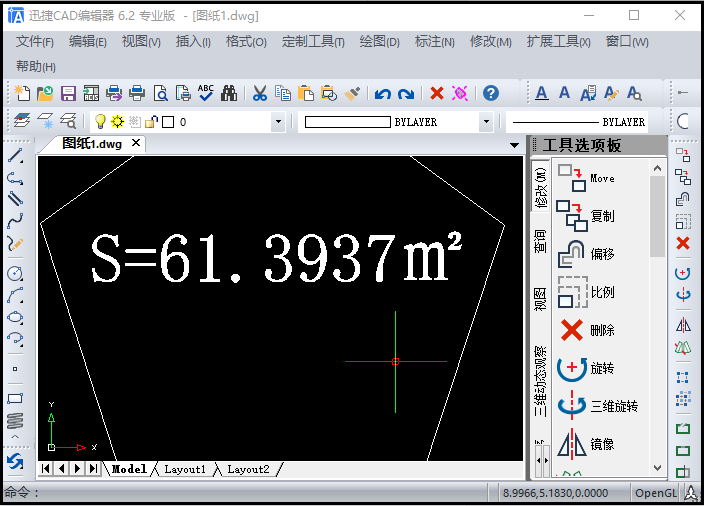The height and width of the screenshot is (506, 704).
Task: Click 偏移 offset tool in palette
Action: 586,254
